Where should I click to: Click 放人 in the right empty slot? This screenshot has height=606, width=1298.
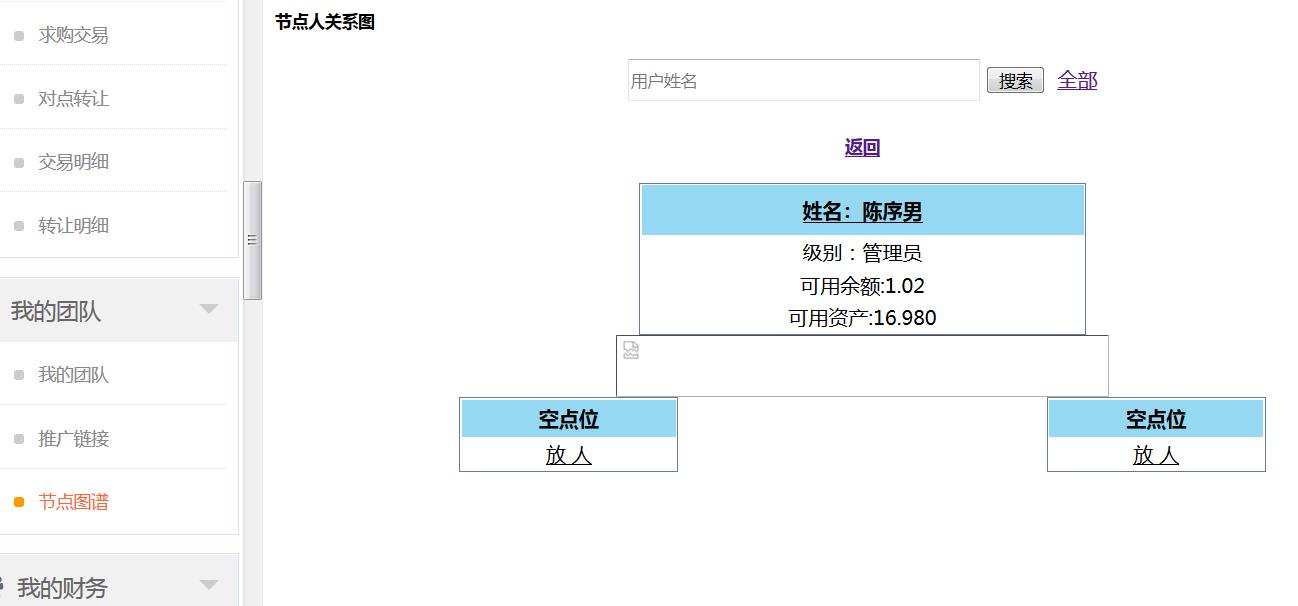click(1156, 455)
